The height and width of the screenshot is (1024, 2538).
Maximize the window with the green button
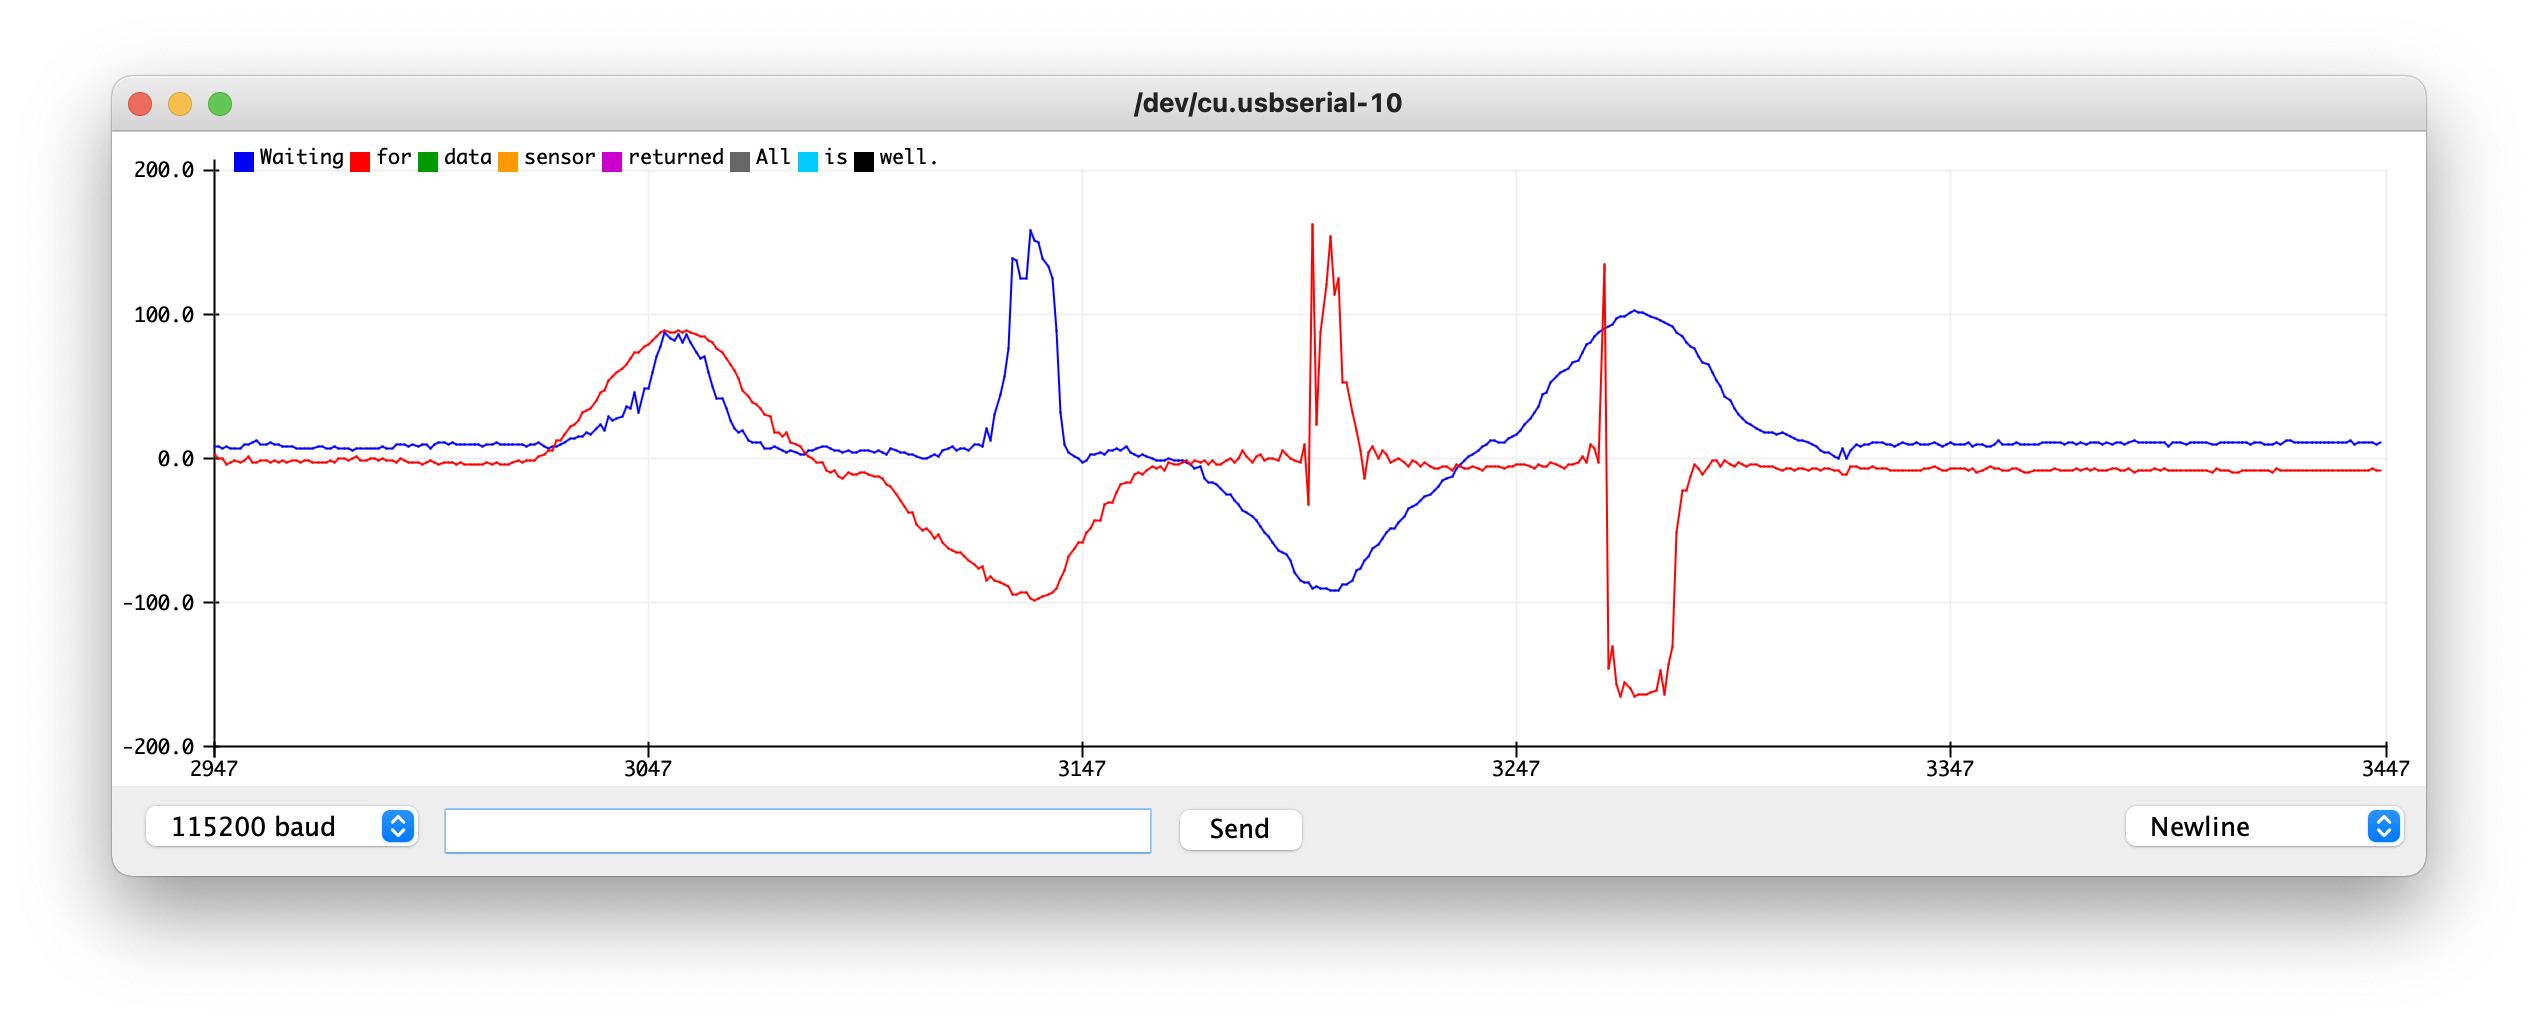click(220, 104)
